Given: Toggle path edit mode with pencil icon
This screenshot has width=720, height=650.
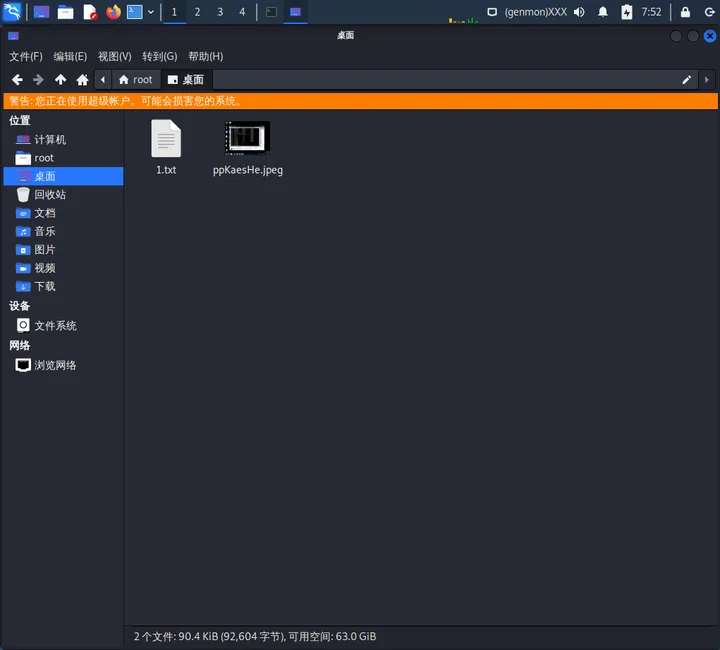Looking at the screenshot, I should [x=686, y=80].
